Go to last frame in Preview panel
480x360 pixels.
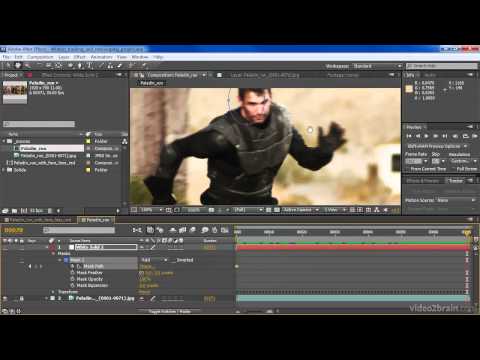tap(444, 136)
